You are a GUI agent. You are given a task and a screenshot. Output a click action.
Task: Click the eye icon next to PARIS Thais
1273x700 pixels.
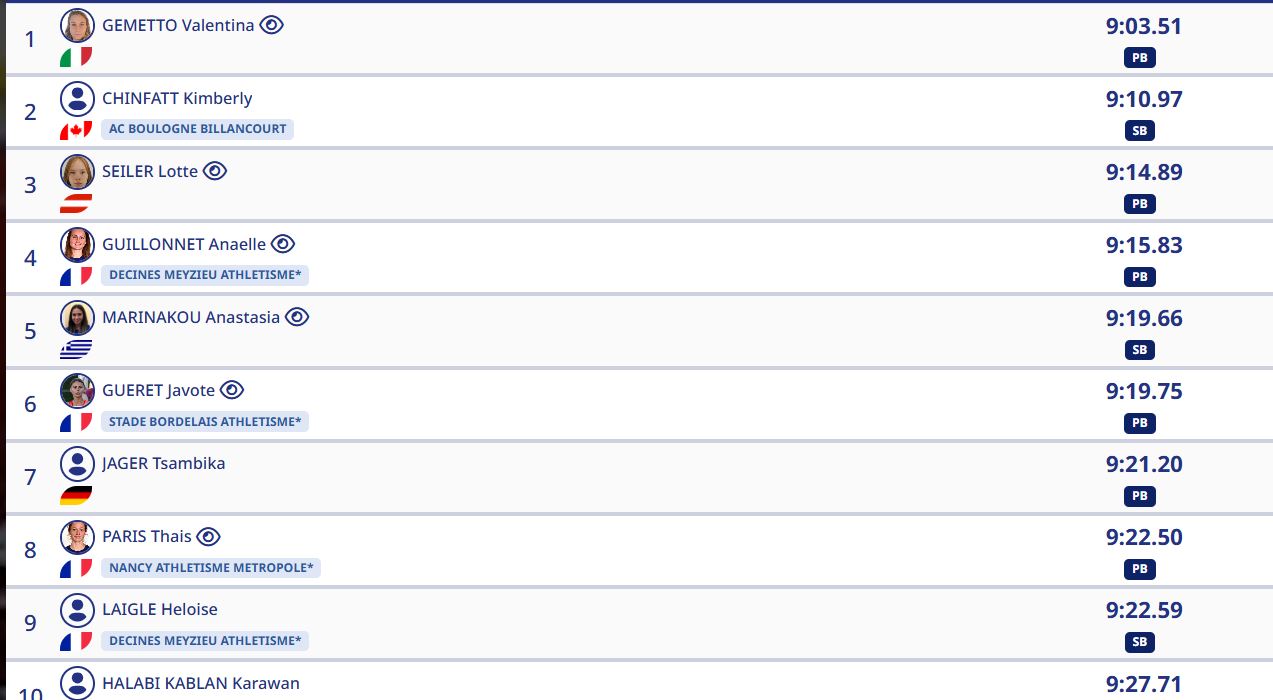208,536
